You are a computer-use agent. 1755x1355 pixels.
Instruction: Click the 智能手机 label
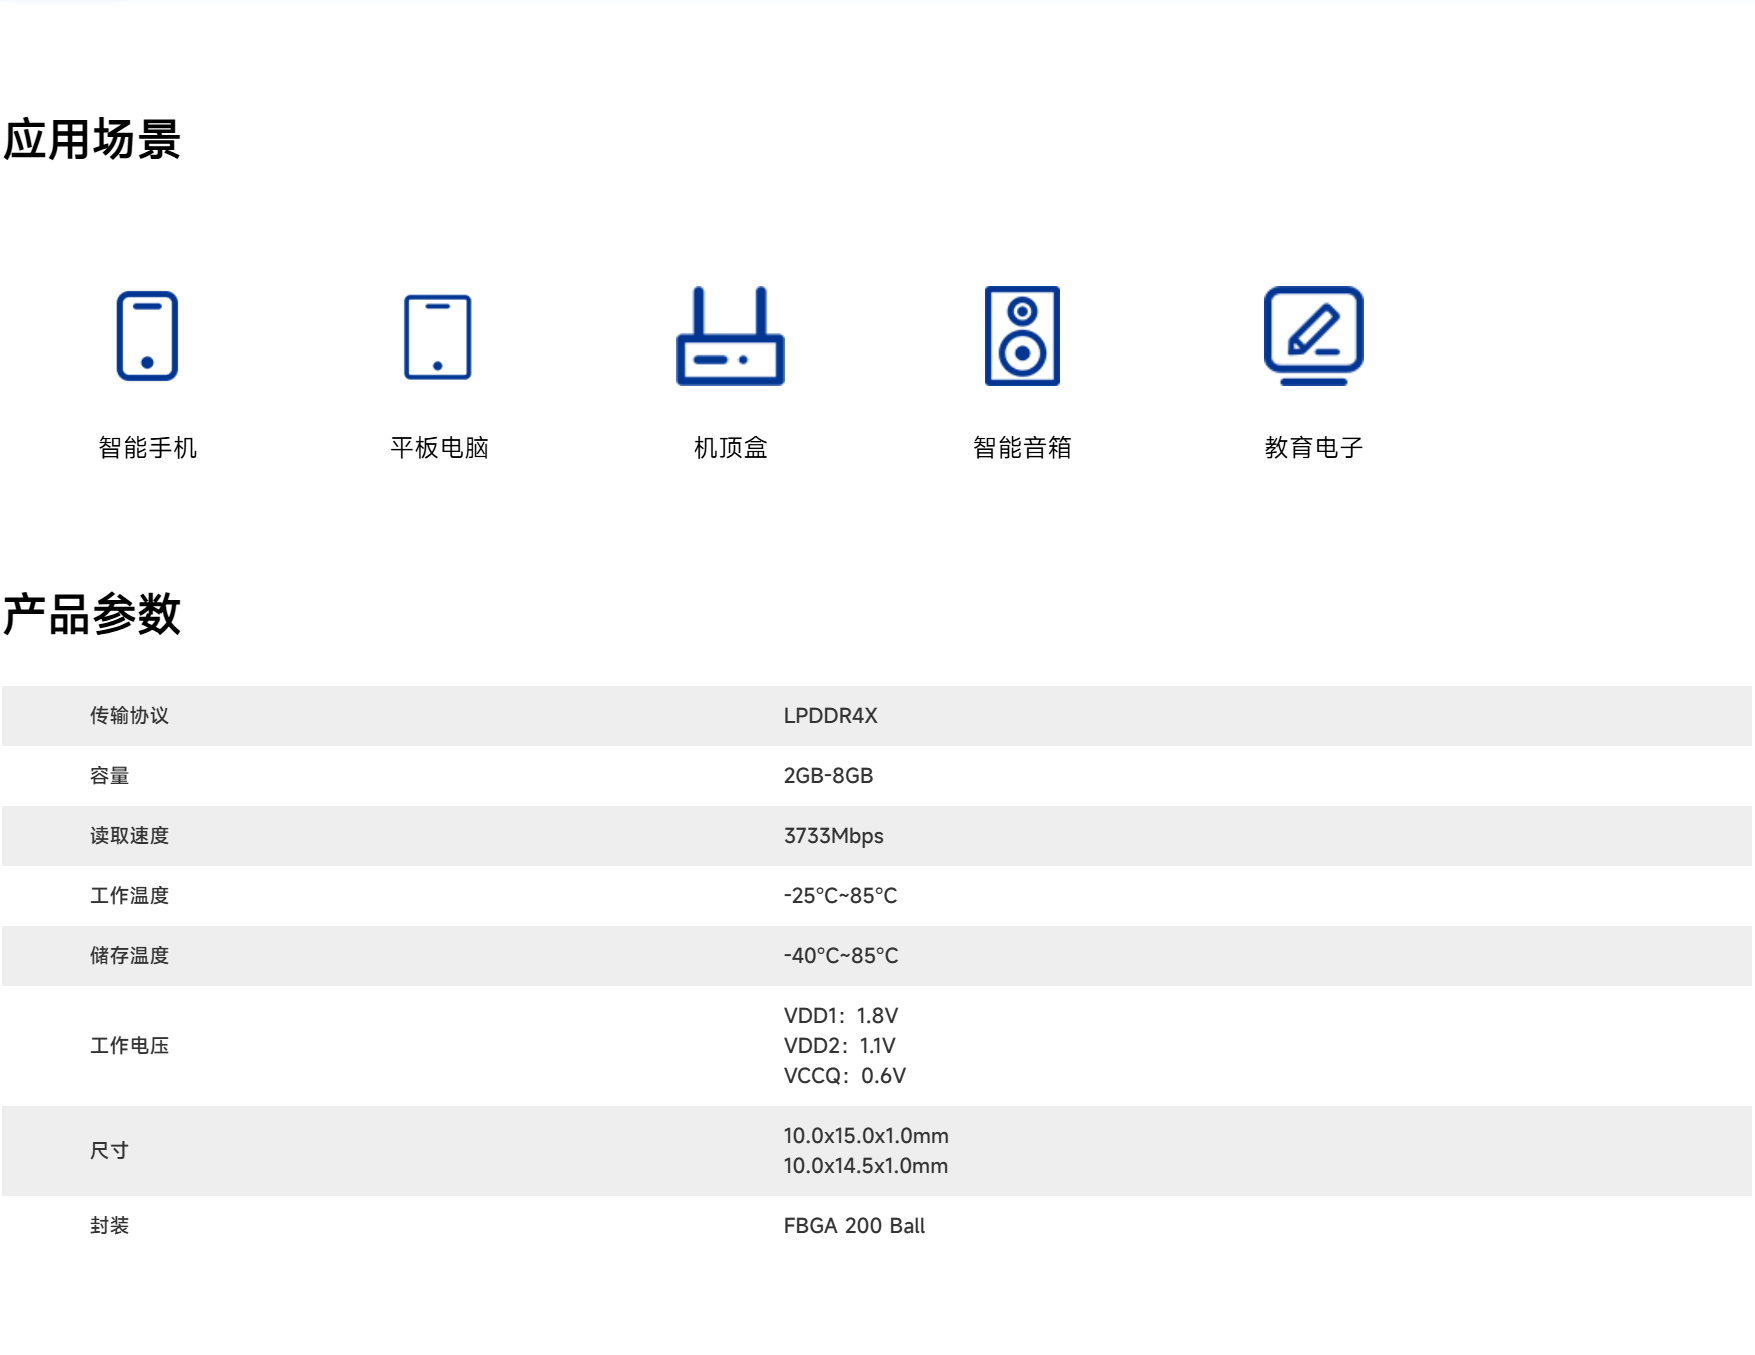coord(147,447)
